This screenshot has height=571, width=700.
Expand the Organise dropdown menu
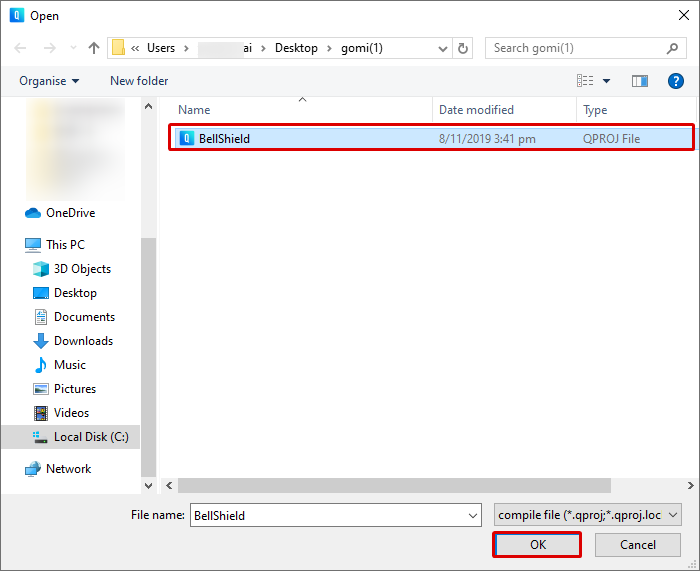click(x=49, y=81)
